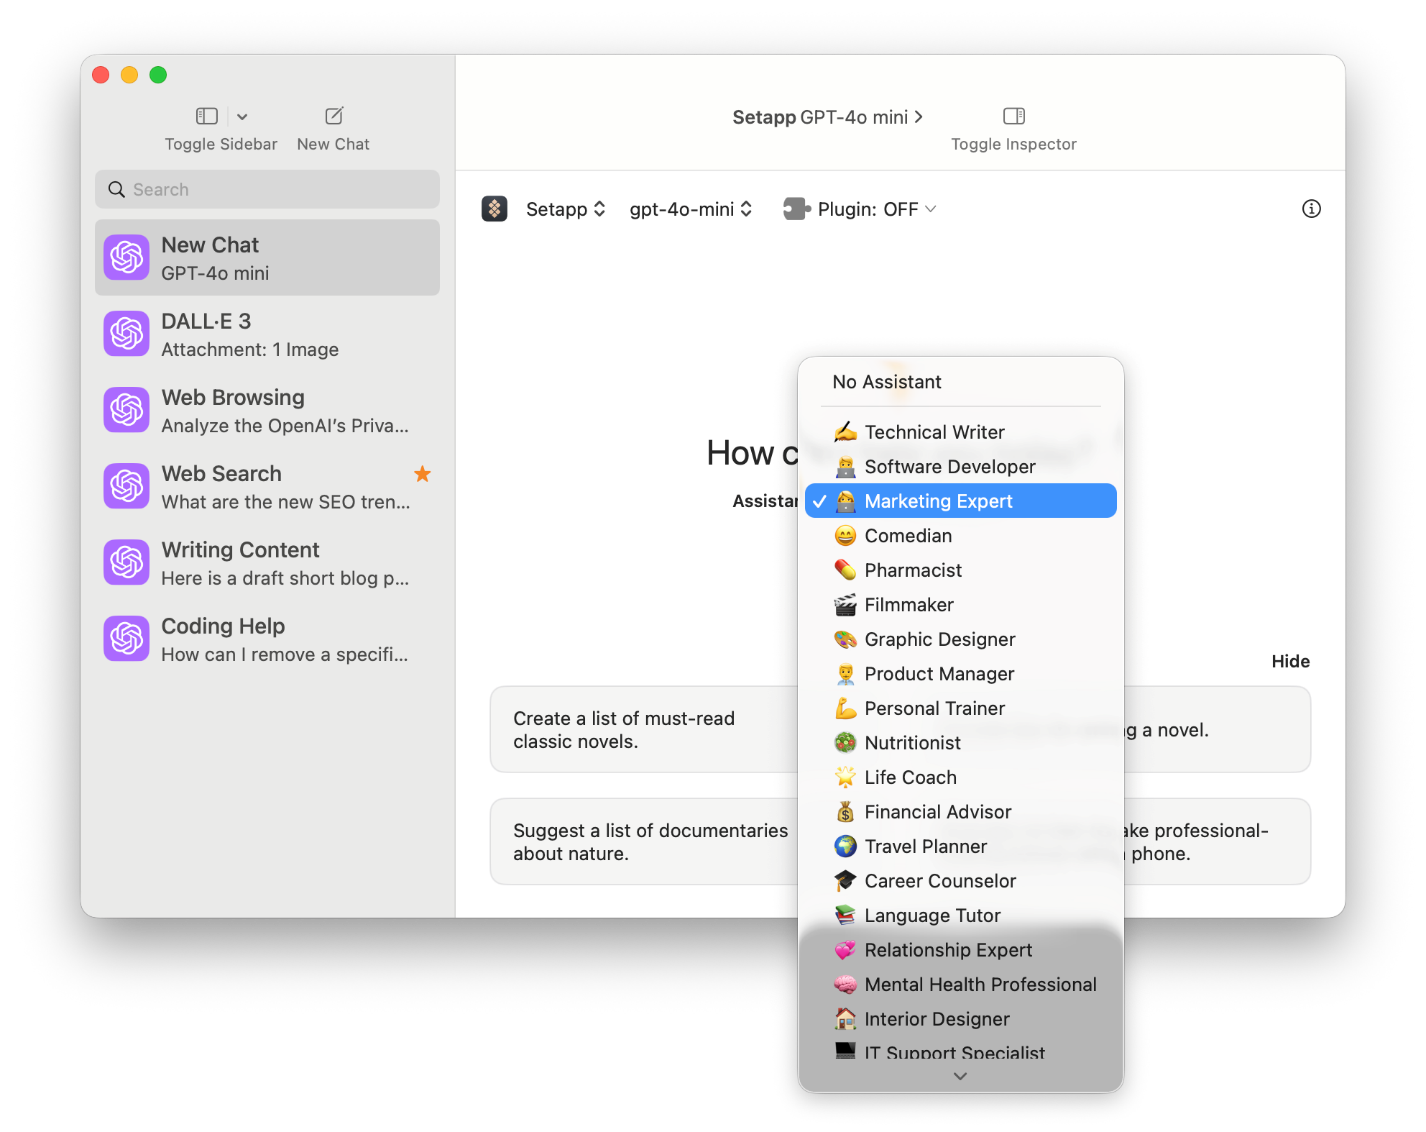Viewport: 1426px width, 1132px height.
Task: Choose Life Coach assistant
Action: pos(961,777)
